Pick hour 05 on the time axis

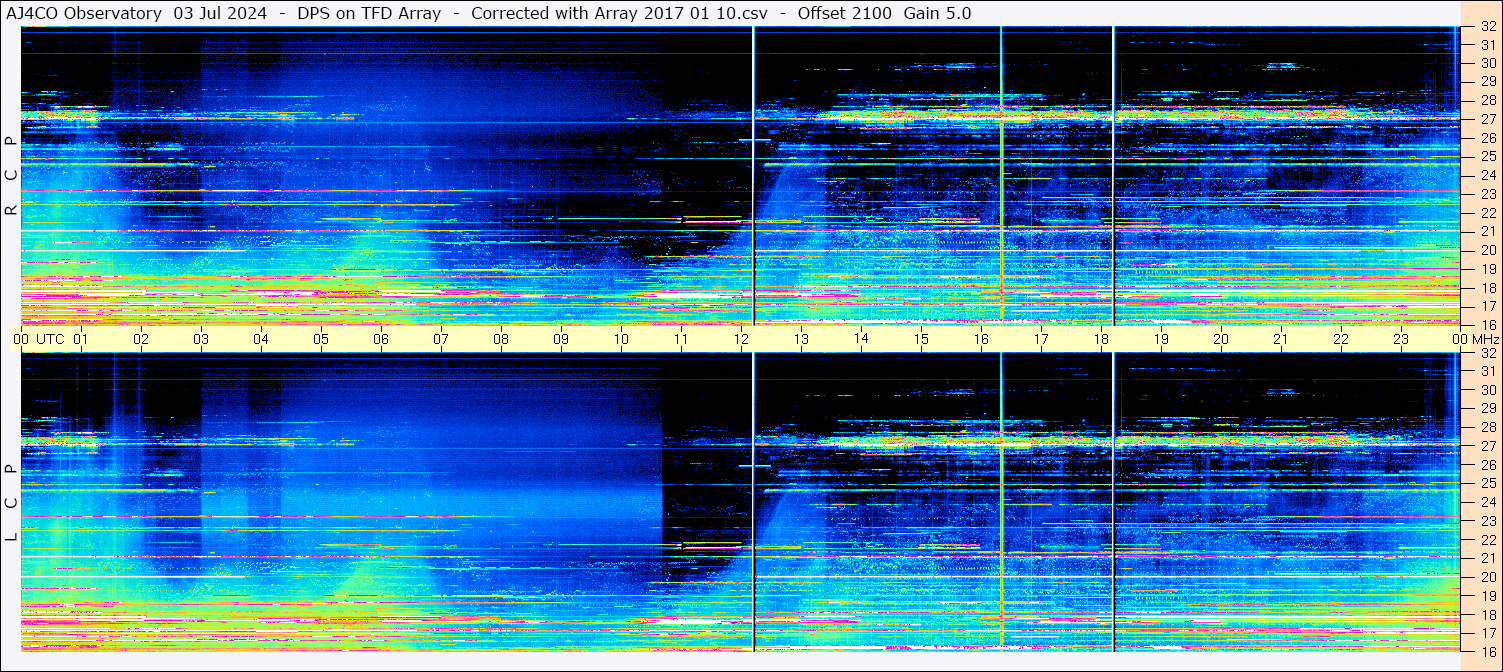pyautogui.click(x=321, y=339)
